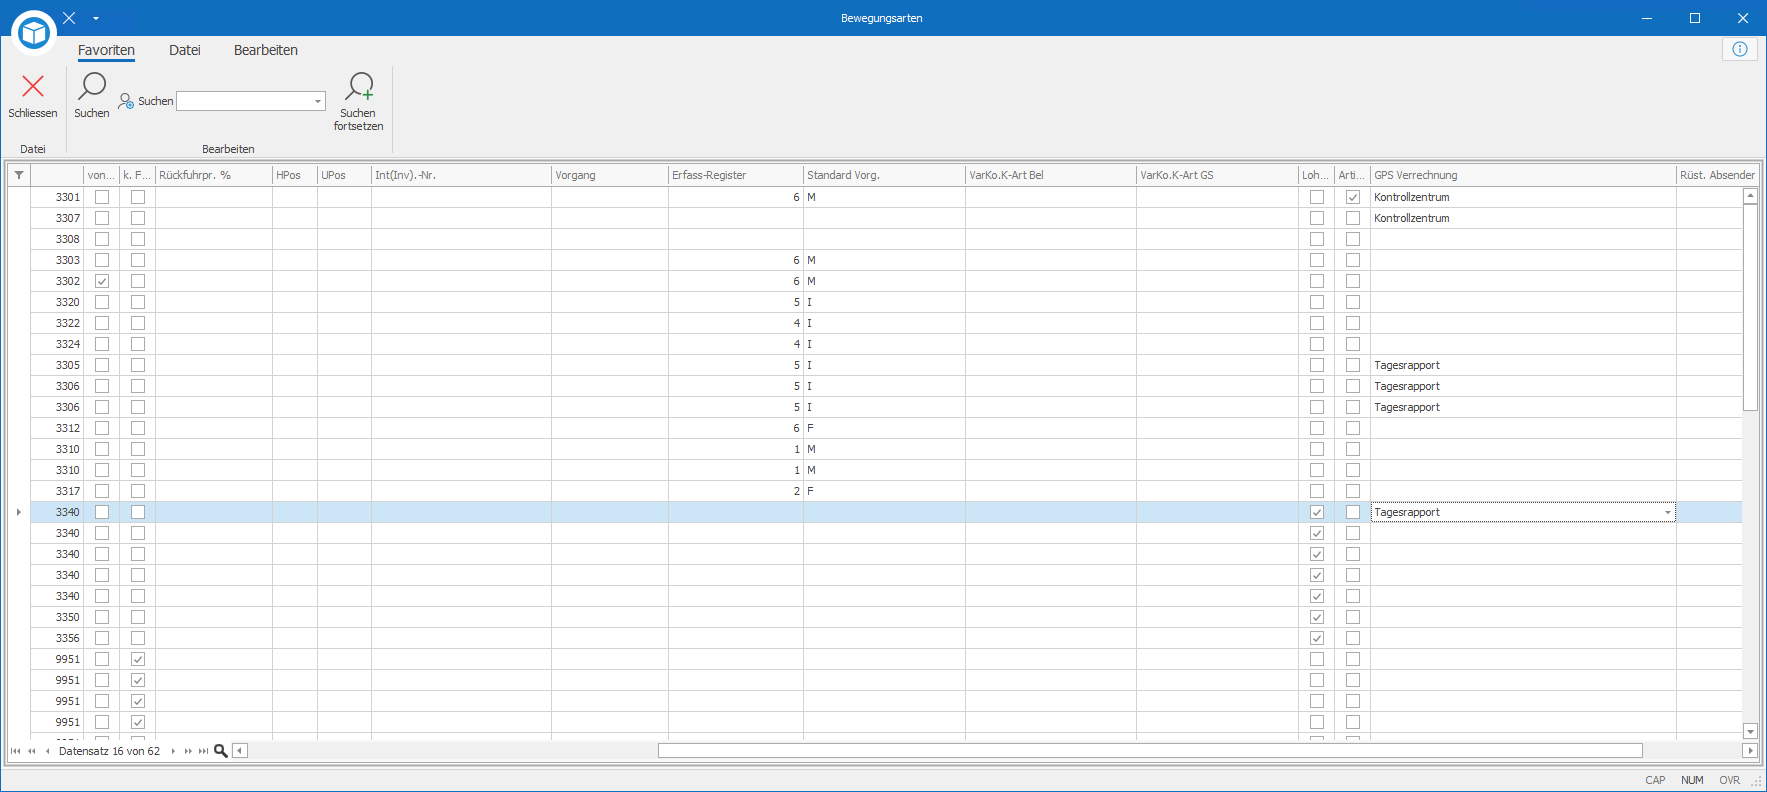The image size is (1767, 792).
Task: Click the small person-search icon beside Suchen field
Action: (x=126, y=101)
